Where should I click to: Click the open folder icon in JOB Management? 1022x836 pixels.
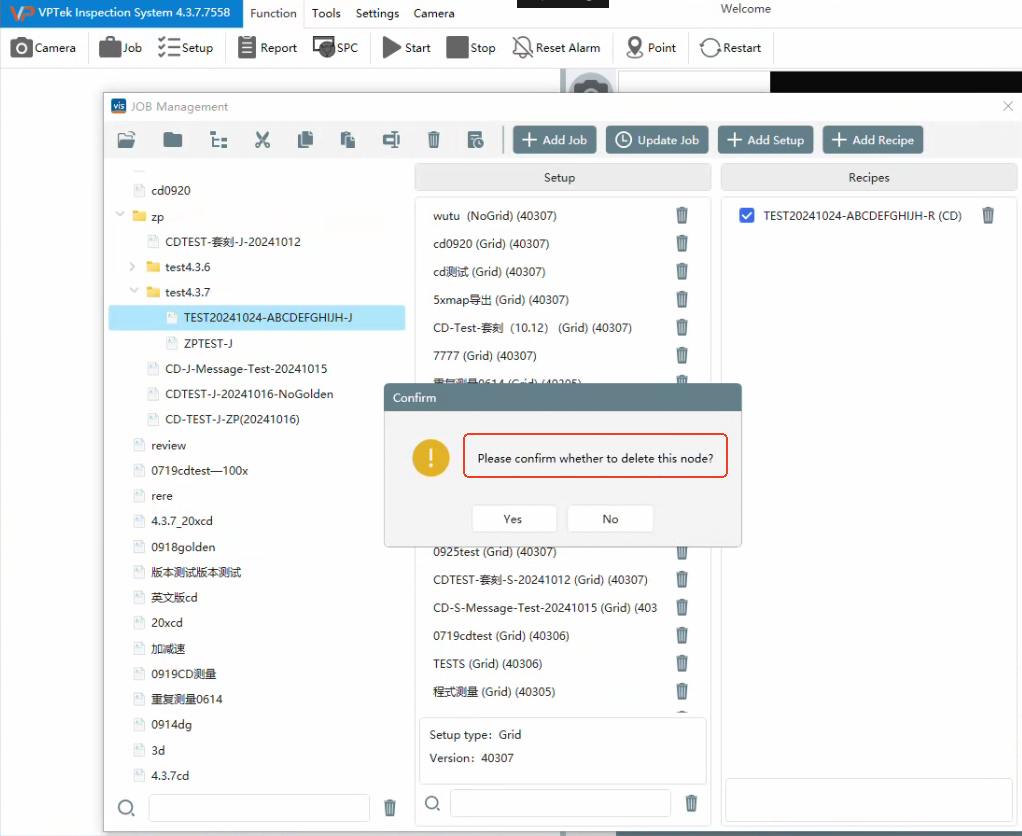(x=126, y=139)
